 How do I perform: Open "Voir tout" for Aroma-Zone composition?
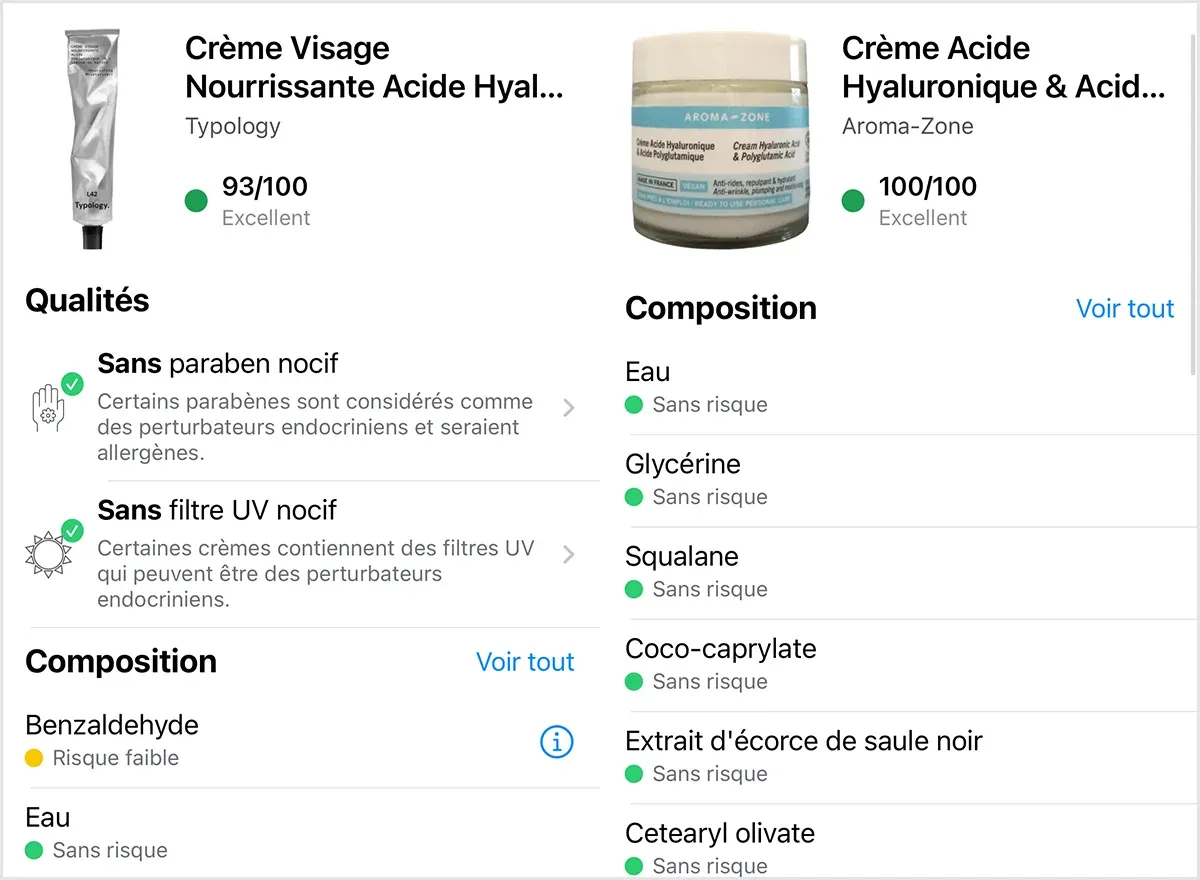point(1124,308)
